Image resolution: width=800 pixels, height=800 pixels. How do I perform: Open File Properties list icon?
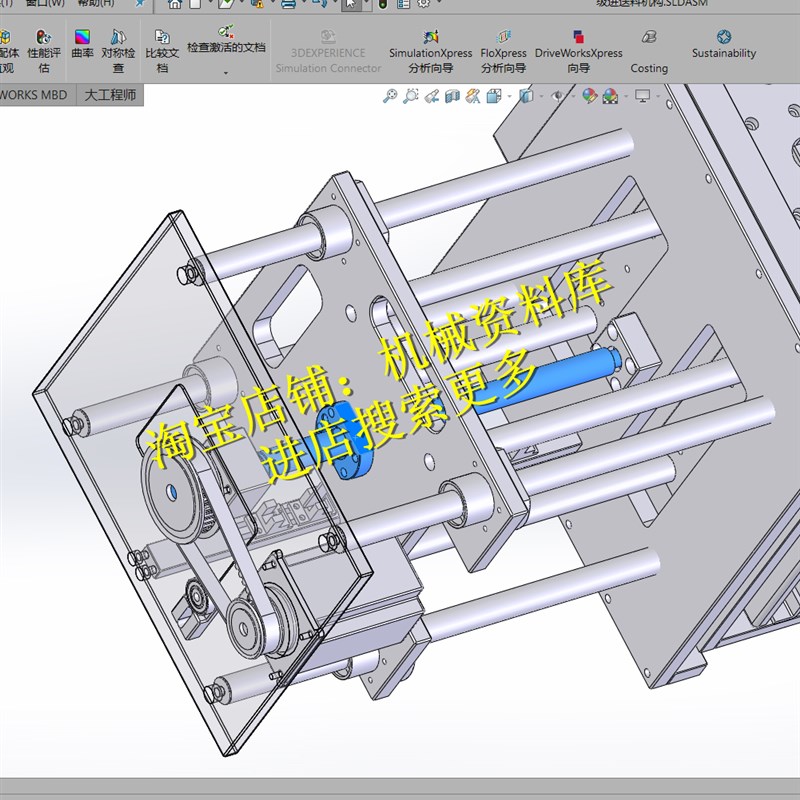tap(403, 4)
